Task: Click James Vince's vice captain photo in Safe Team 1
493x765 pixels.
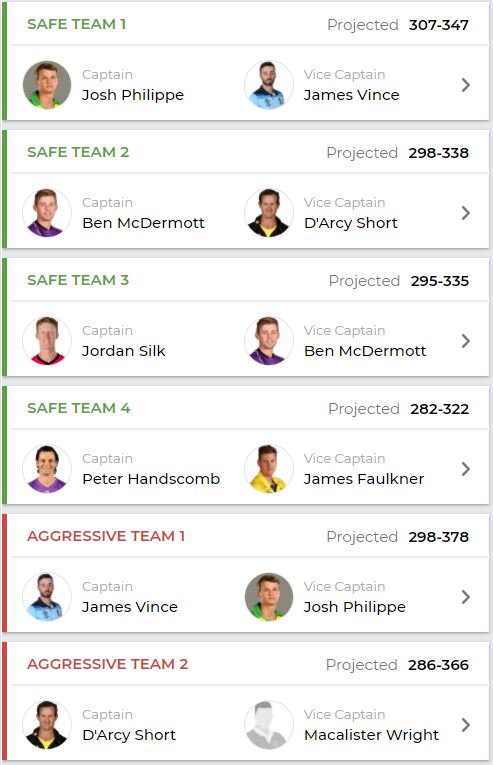Action: 268,85
